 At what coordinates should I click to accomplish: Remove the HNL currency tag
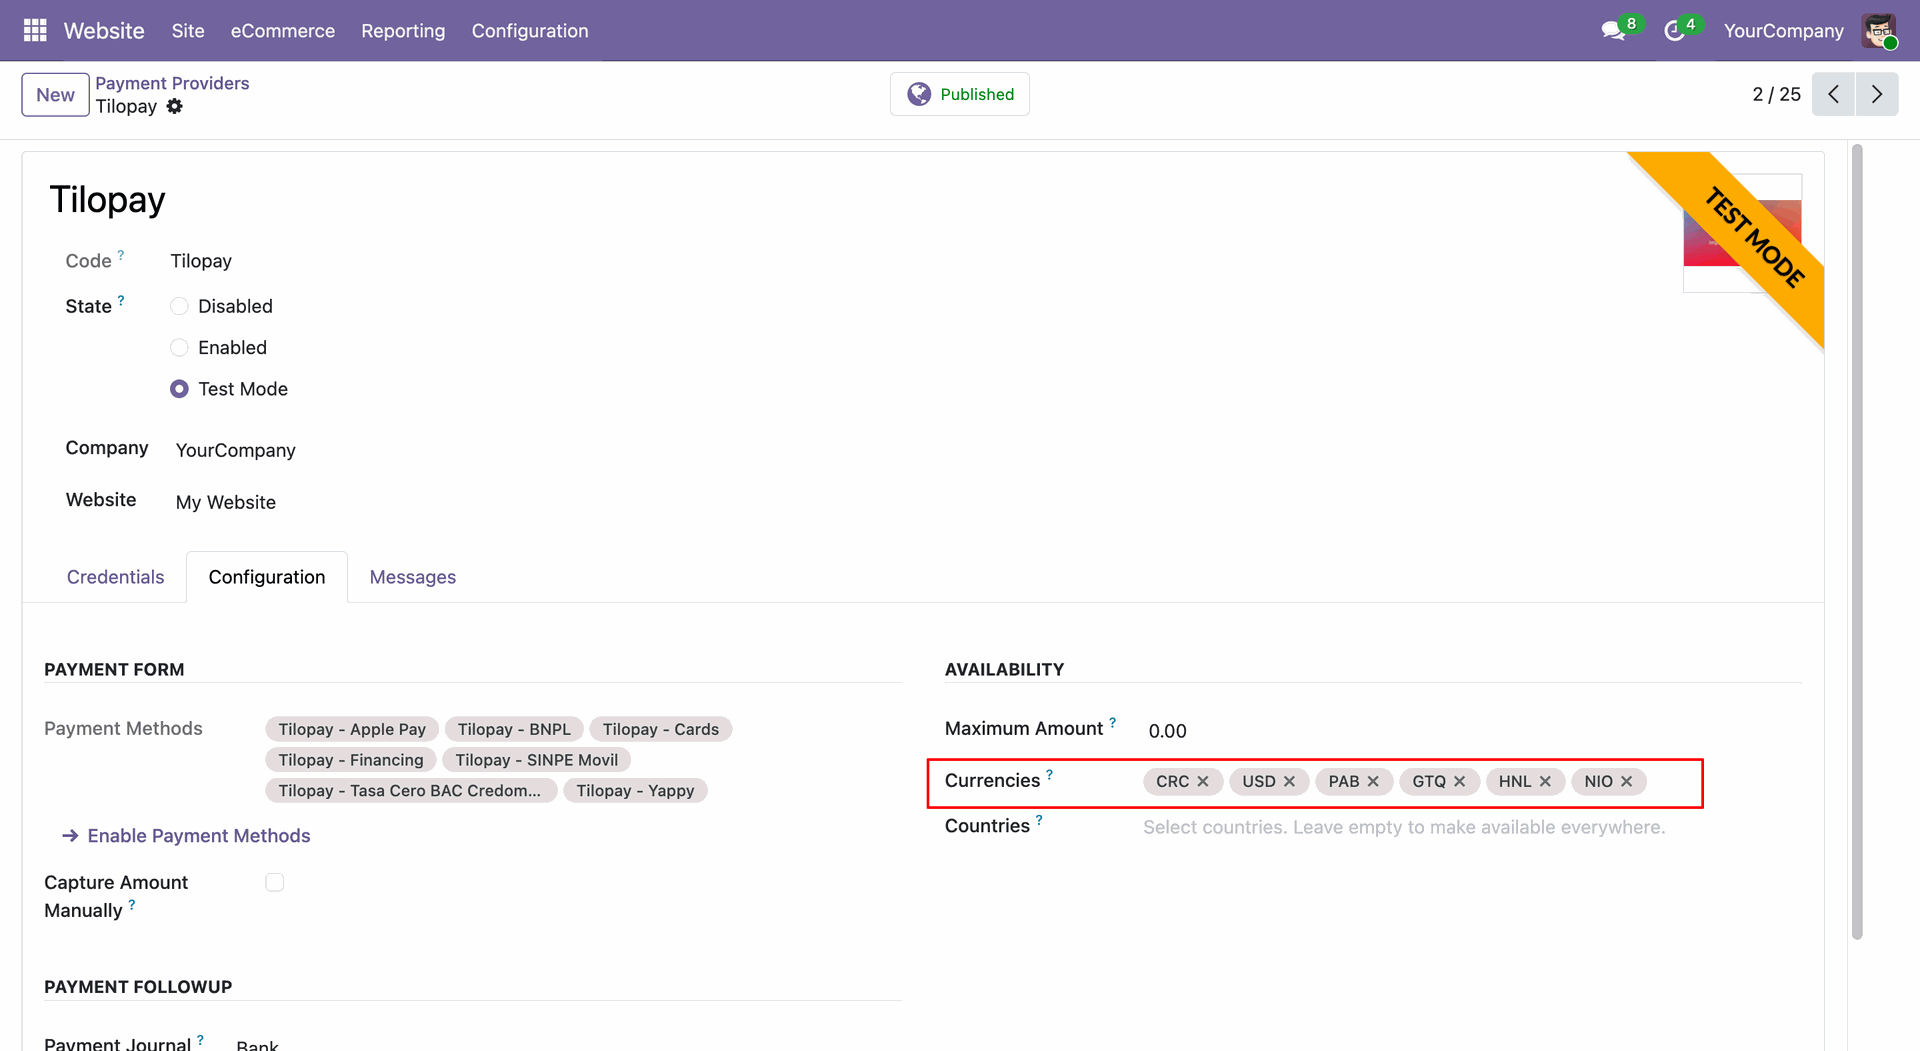[1545, 781]
